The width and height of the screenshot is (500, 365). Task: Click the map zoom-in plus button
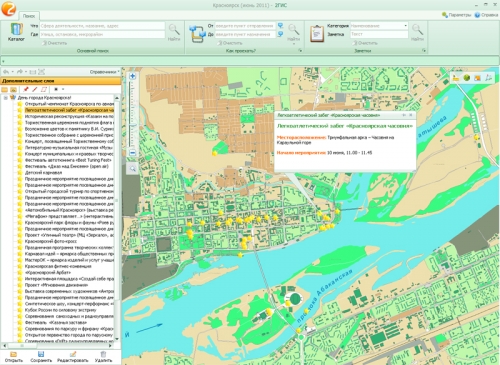132,76
